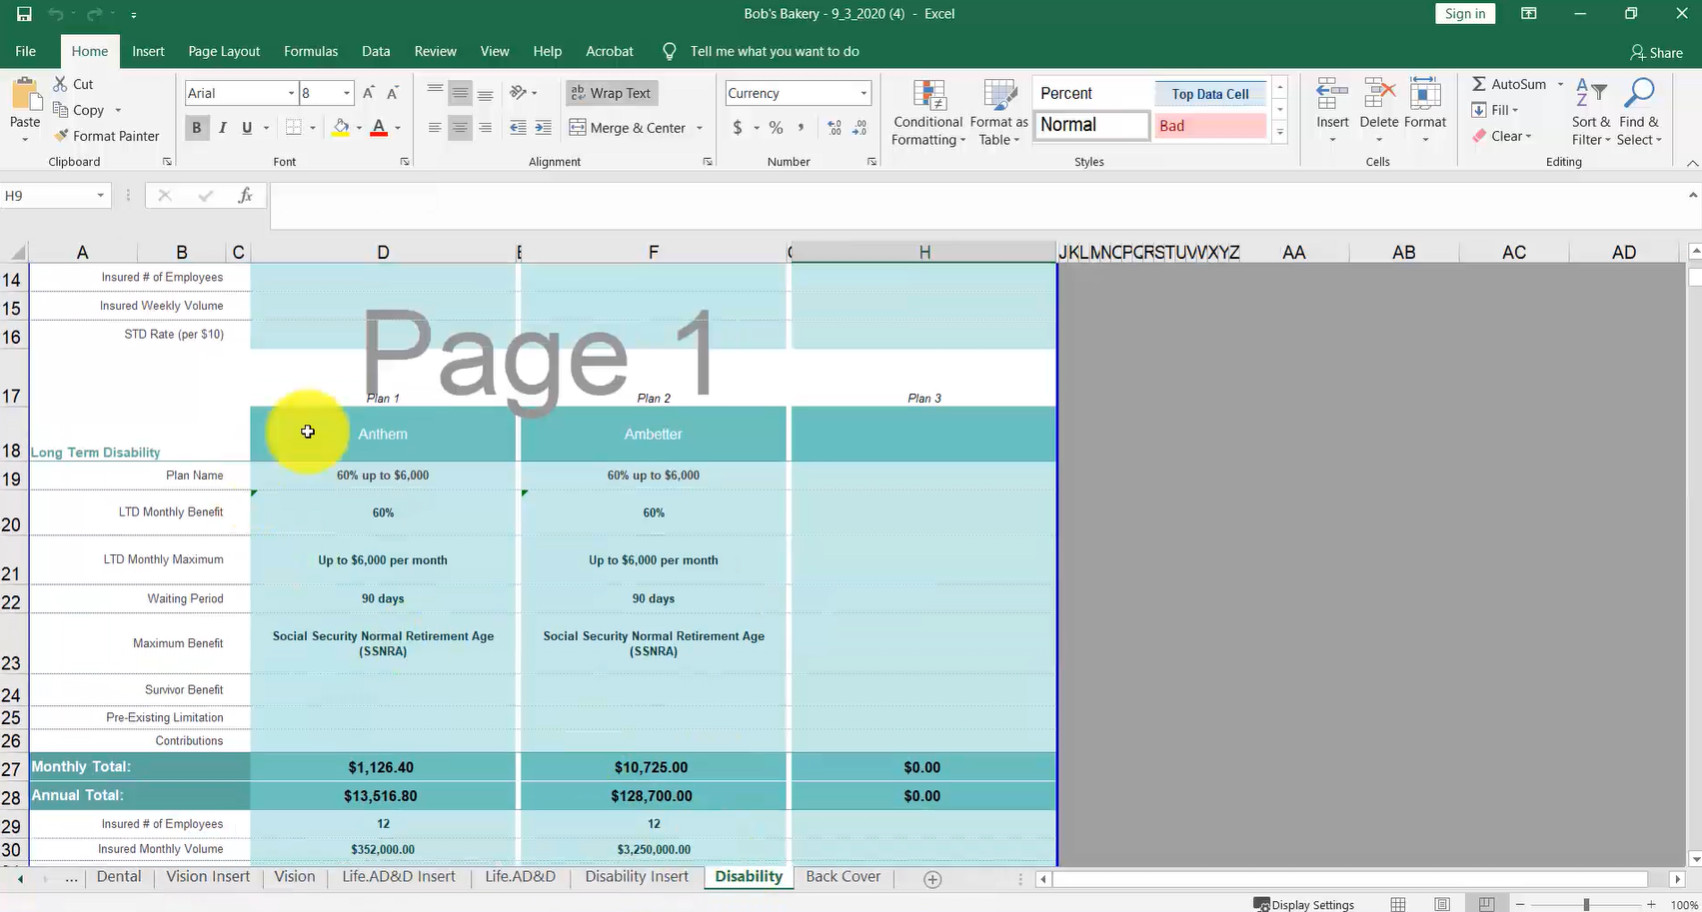Open the Sort & Filter menu
This screenshot has height=912, width=1702.
point(1590,112)
